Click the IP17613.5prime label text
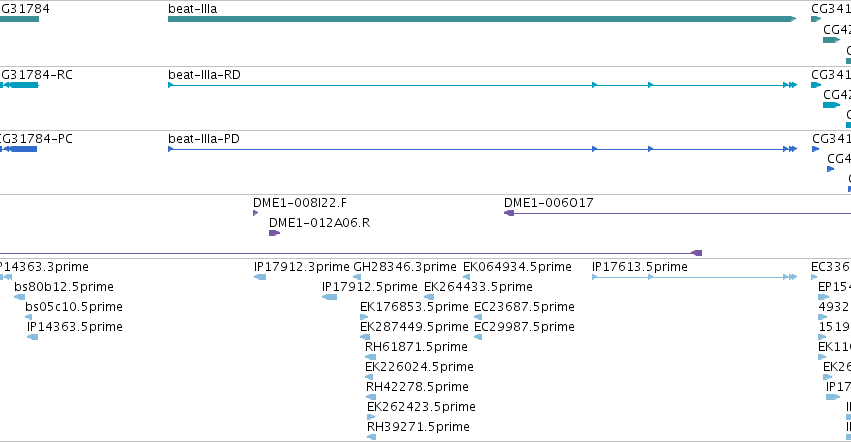851x442 pixels. (640, 267)
